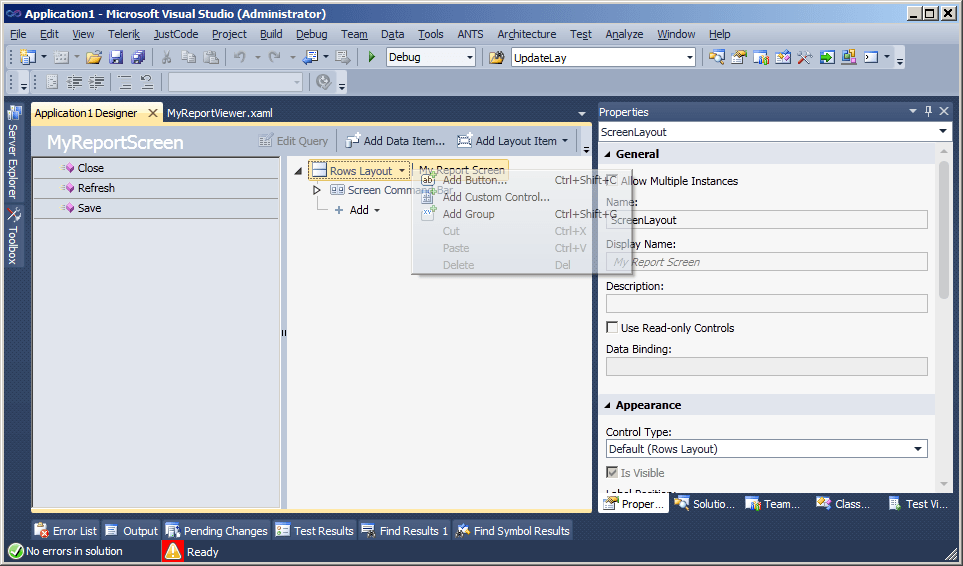
Task: Click the Paste clipboard icon
Action: [x=211, y=58]
